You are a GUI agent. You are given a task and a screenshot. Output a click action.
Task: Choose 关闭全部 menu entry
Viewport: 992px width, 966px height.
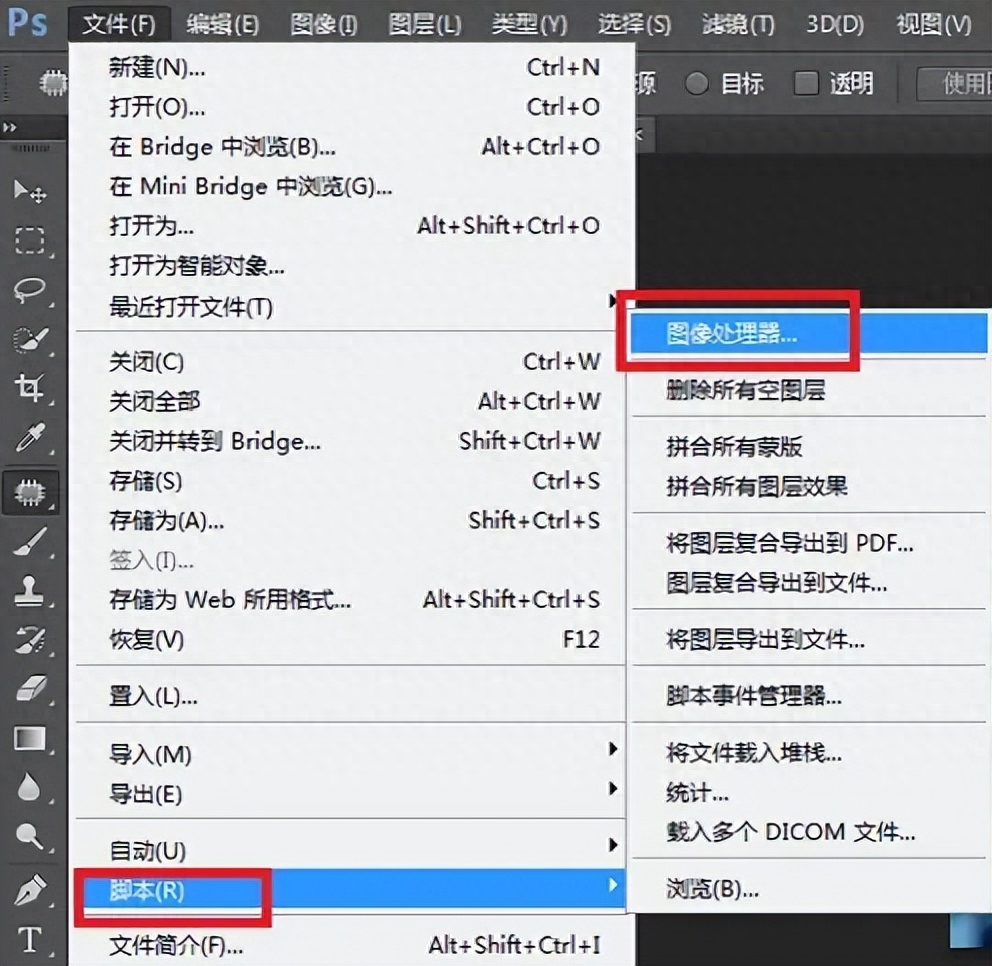click(351, 401)
